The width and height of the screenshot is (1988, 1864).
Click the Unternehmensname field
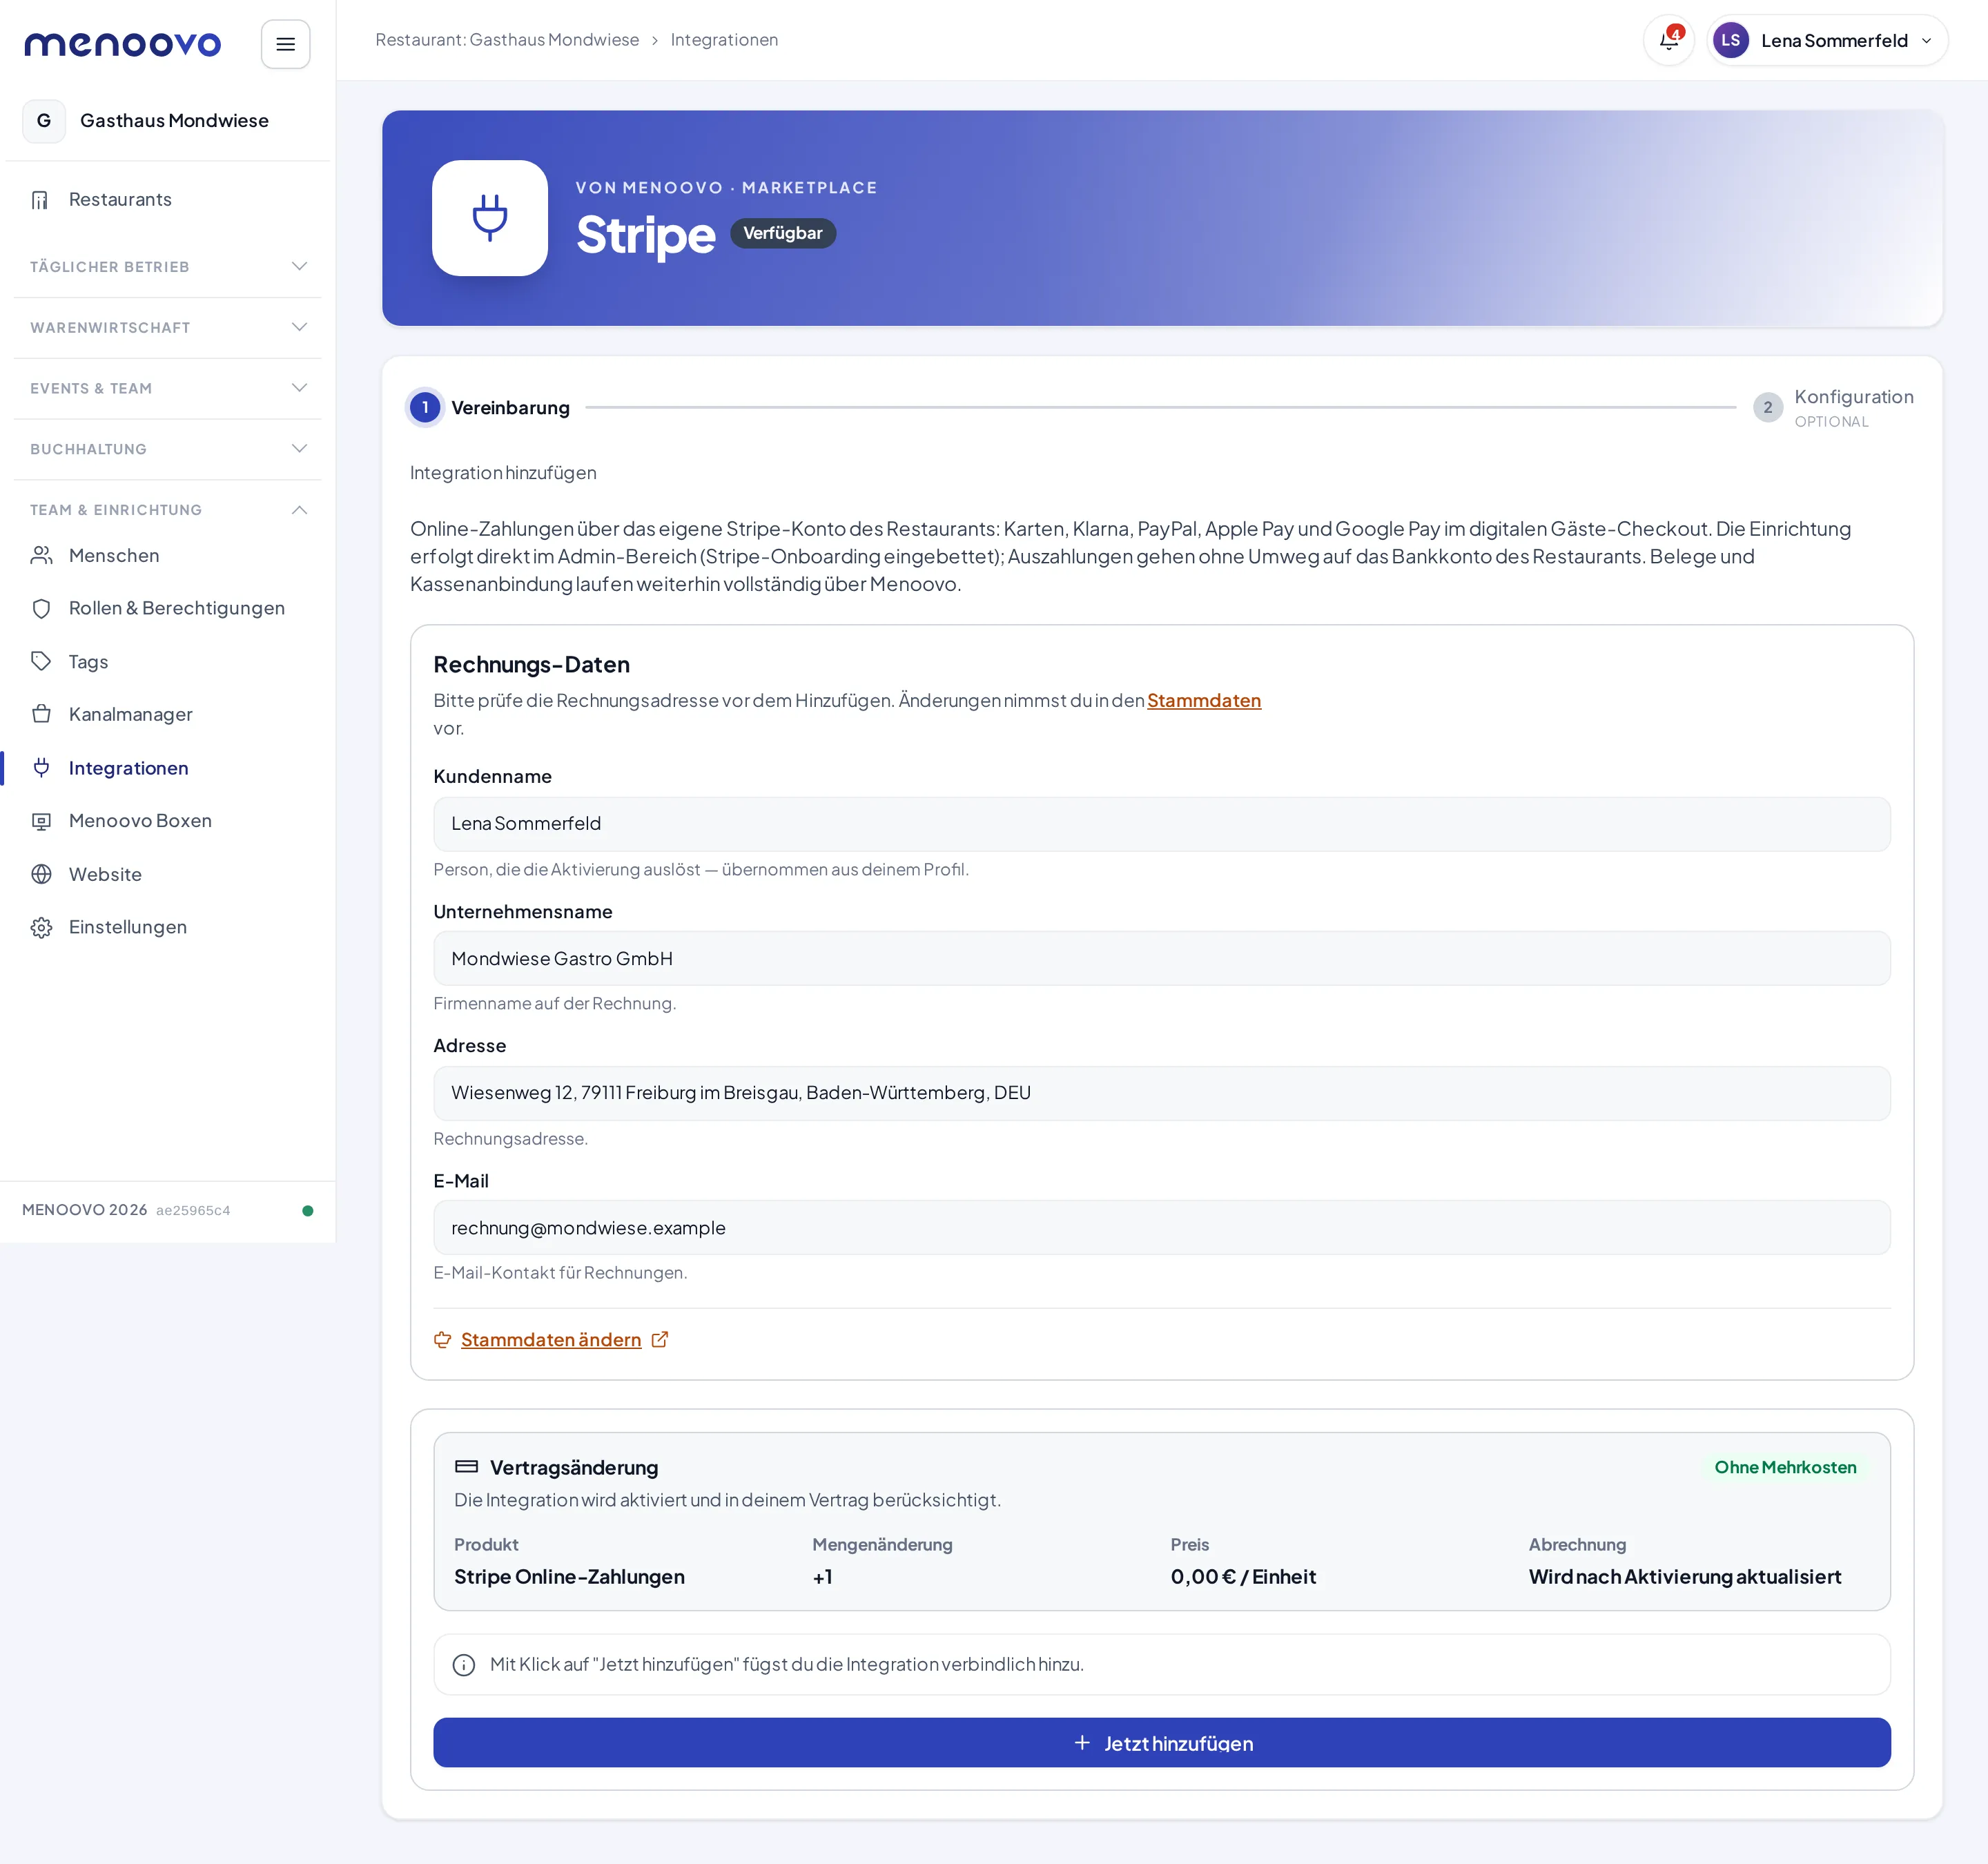[1162, 959]
